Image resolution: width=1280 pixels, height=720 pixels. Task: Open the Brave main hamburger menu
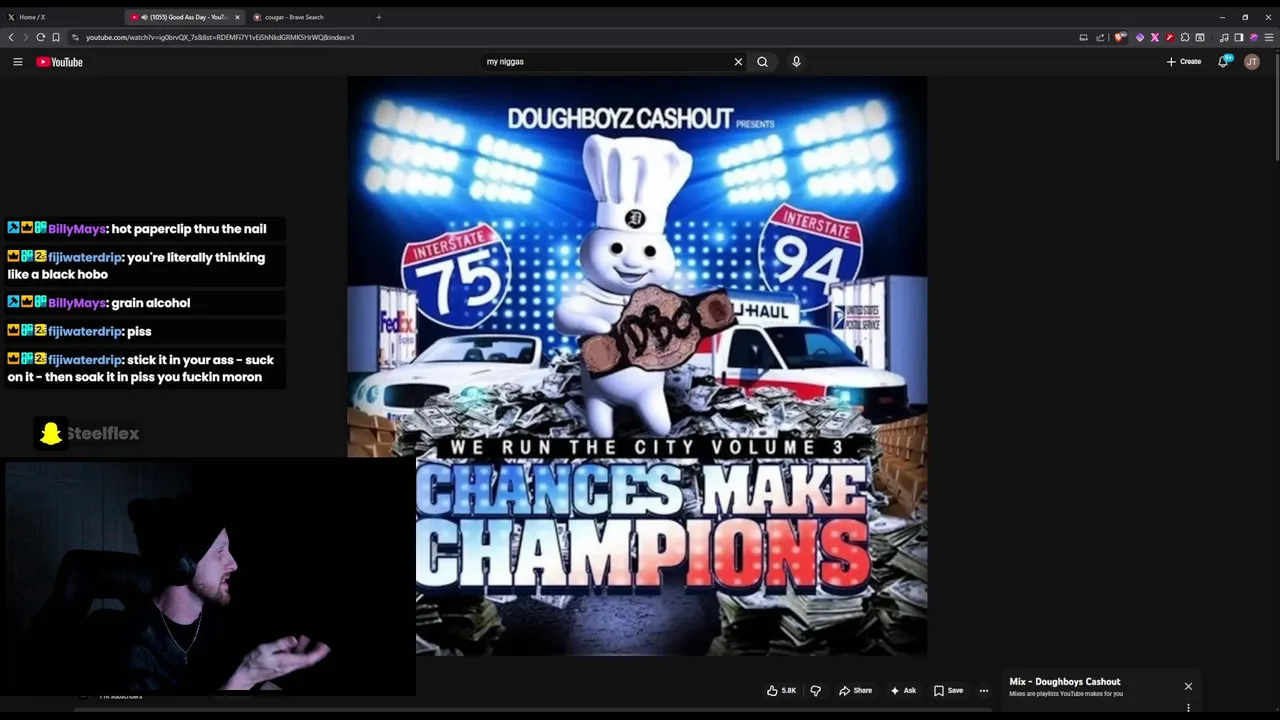[1269, 37]
